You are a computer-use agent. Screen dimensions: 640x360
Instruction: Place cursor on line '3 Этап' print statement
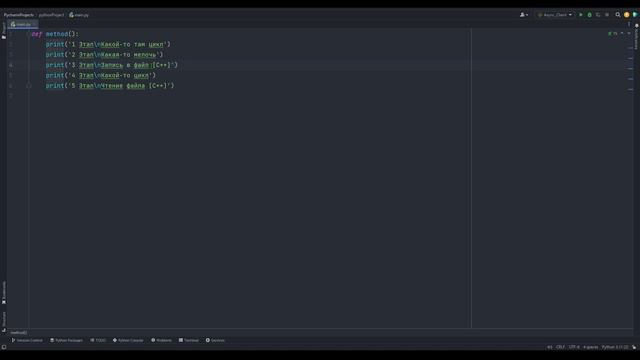112,65
